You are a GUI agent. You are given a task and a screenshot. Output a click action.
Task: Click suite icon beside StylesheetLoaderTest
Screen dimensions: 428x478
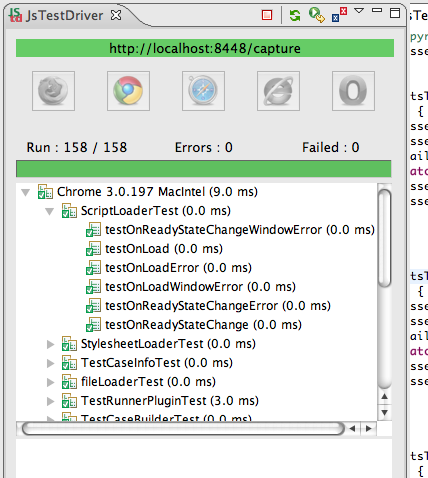point(69,344)
